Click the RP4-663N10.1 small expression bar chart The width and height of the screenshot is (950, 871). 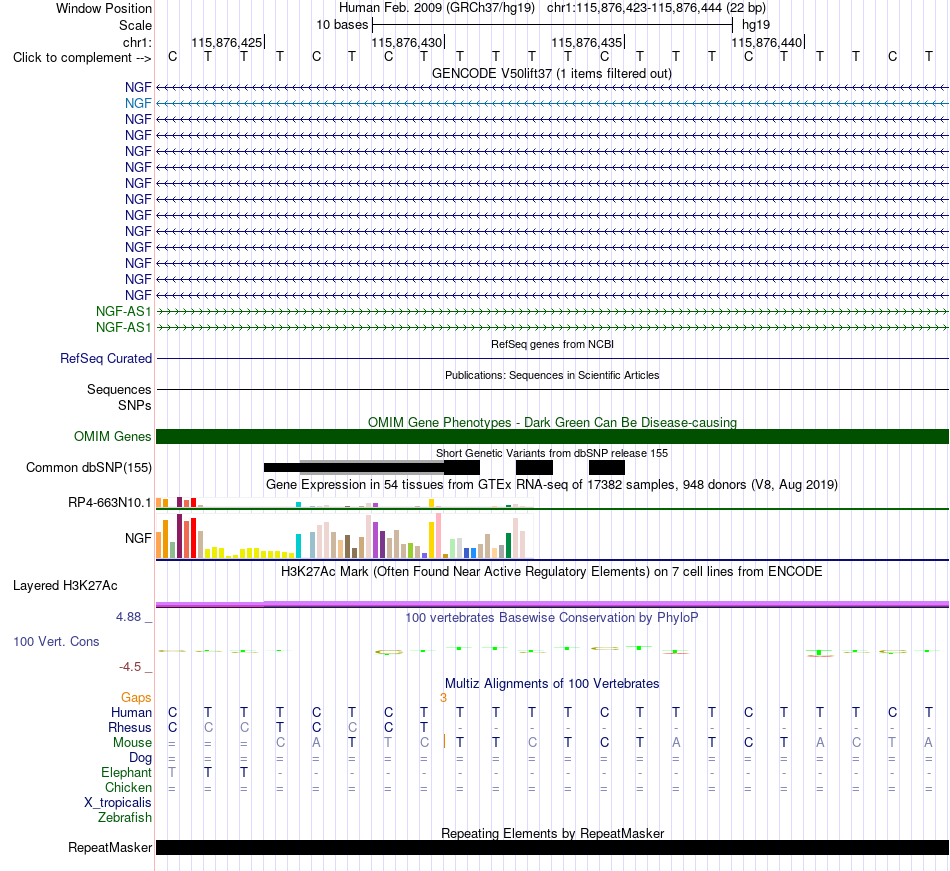[344, 503]
